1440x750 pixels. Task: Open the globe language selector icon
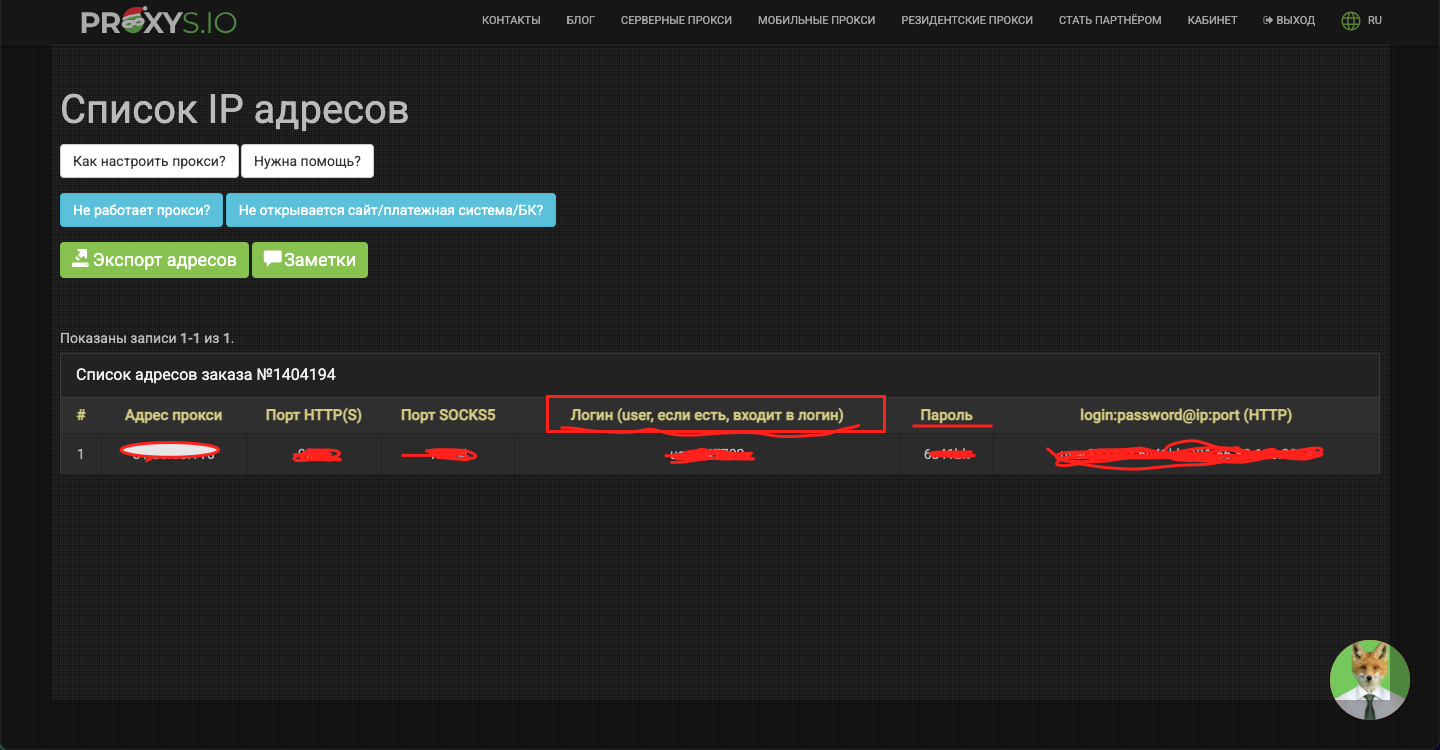click(1351, 20)
